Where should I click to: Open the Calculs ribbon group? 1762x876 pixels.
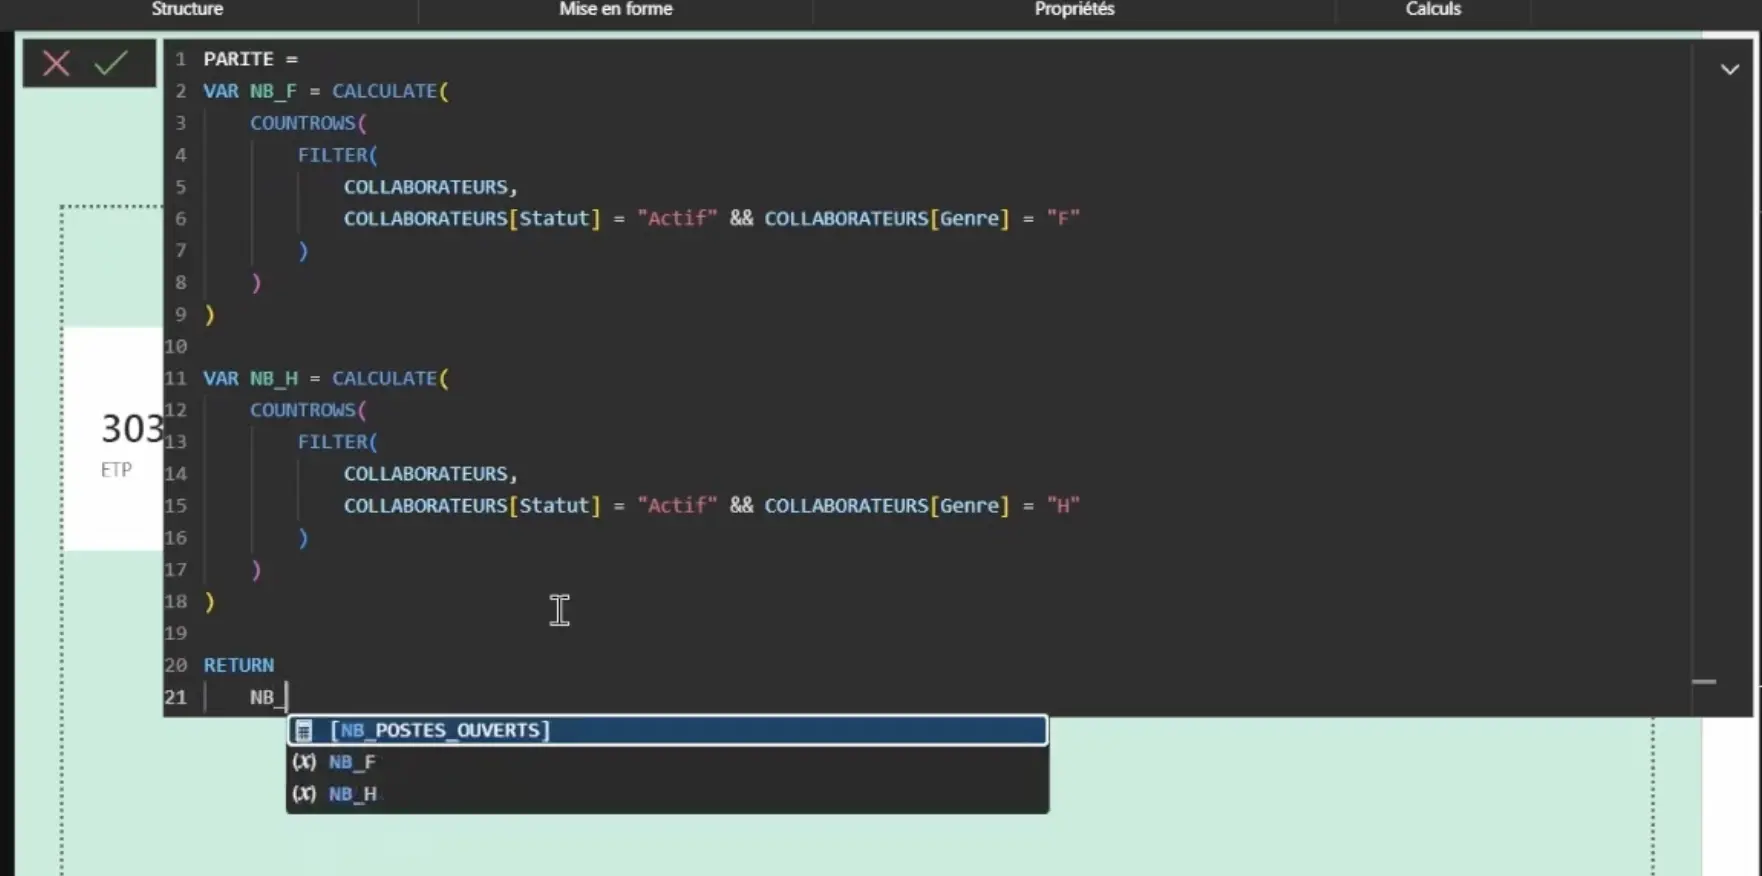coord(1433,9)
